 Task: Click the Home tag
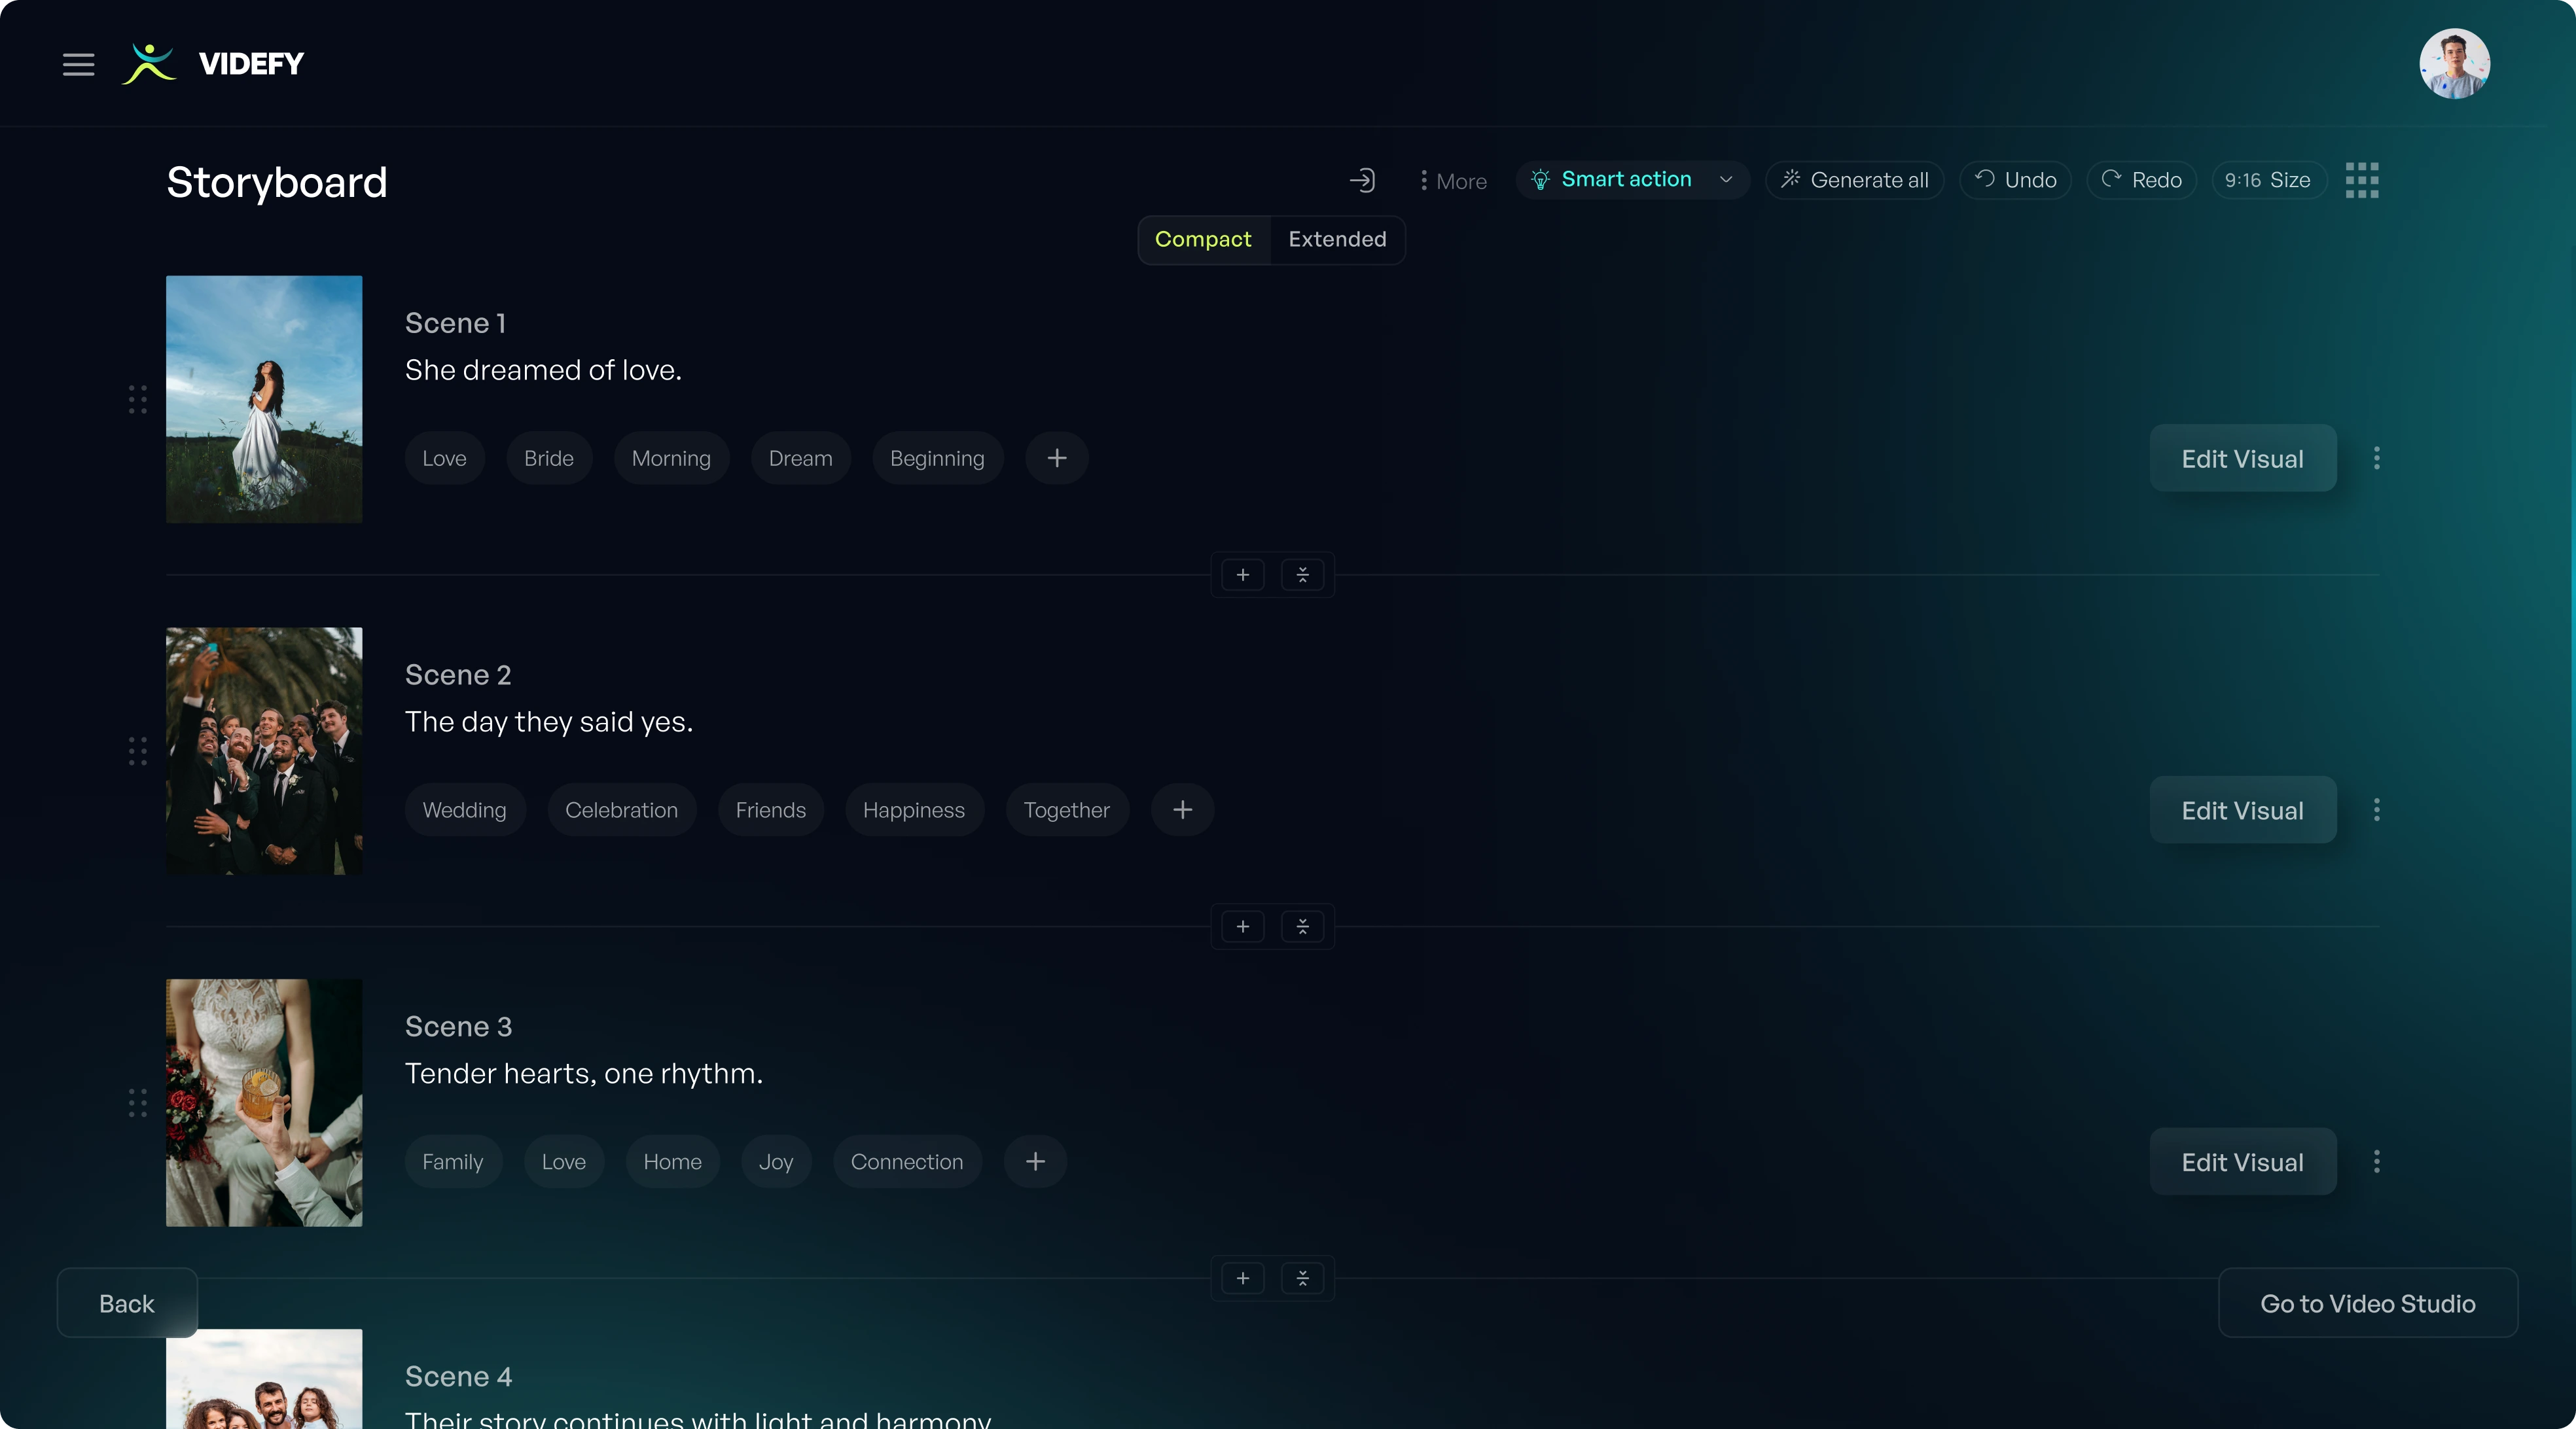(x=672, y=1161)
